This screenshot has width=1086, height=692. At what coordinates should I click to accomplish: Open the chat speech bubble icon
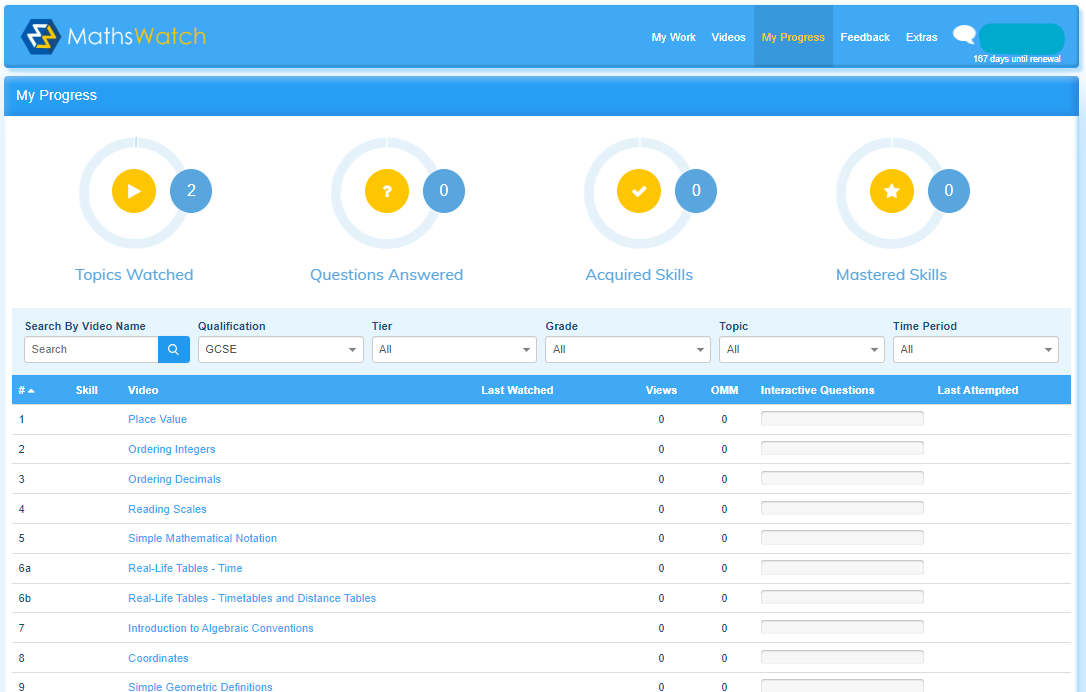pos(963,35)
